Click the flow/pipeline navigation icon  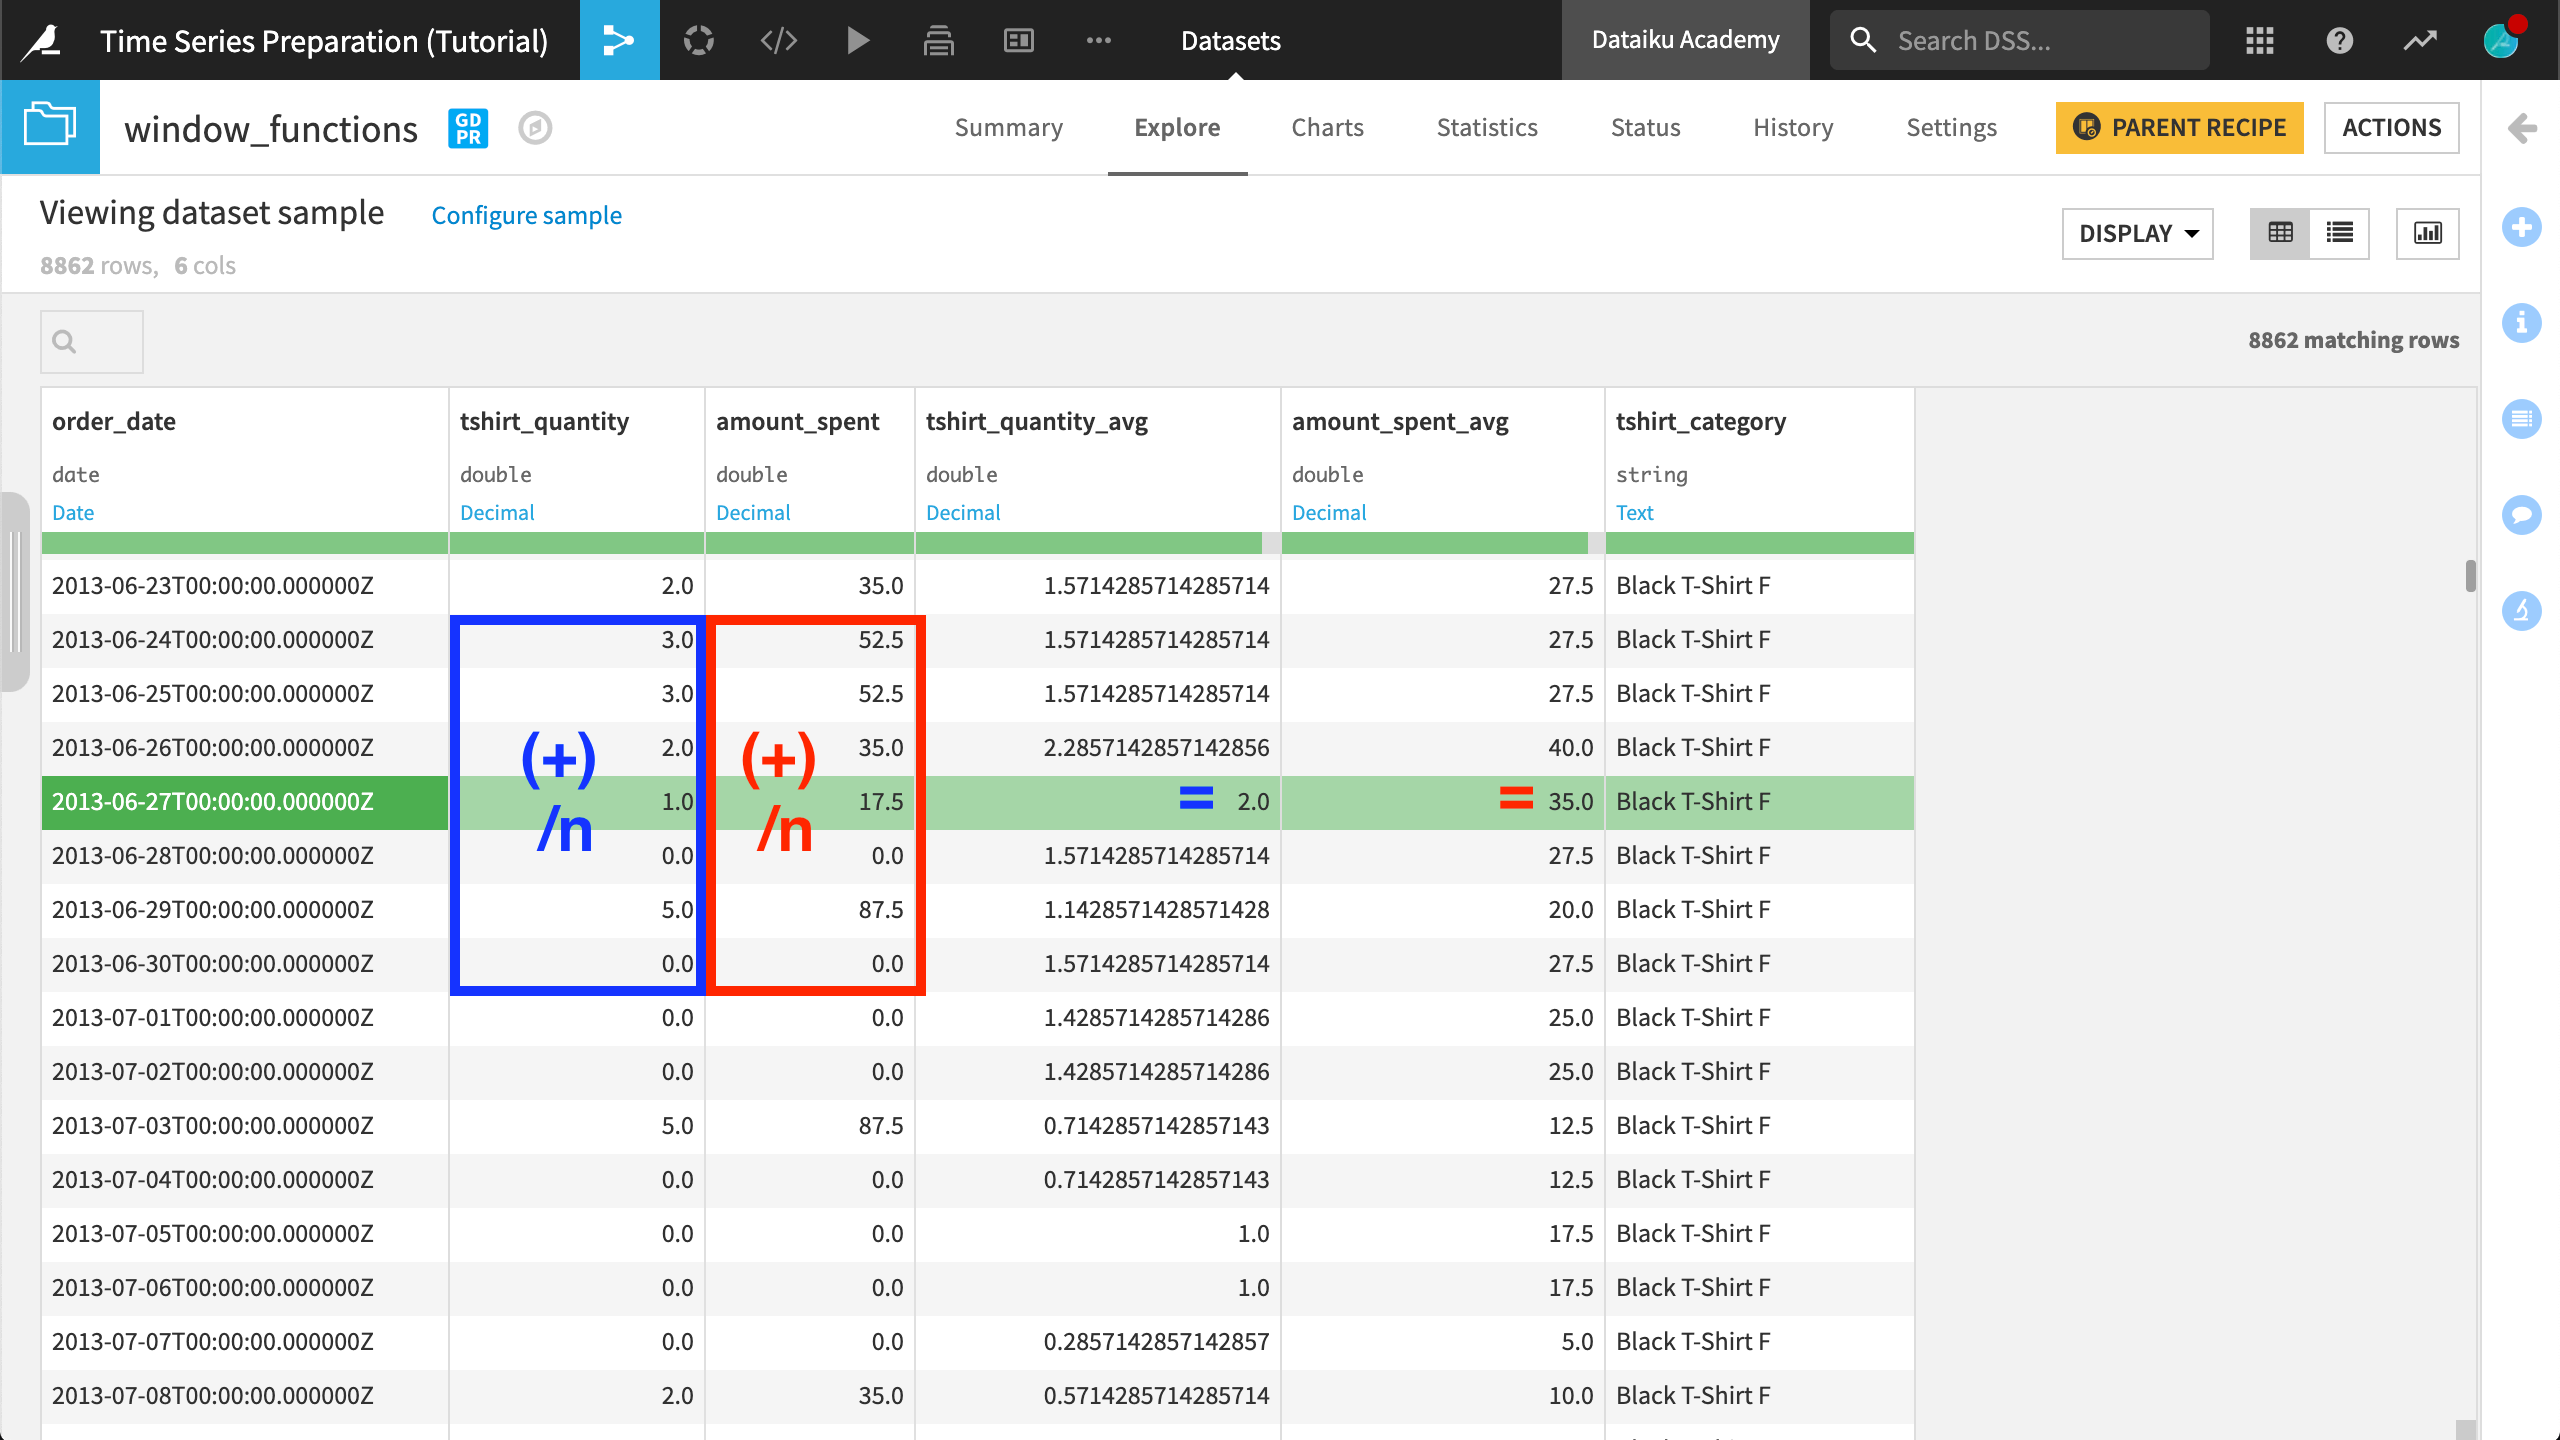tap(619, 39)
